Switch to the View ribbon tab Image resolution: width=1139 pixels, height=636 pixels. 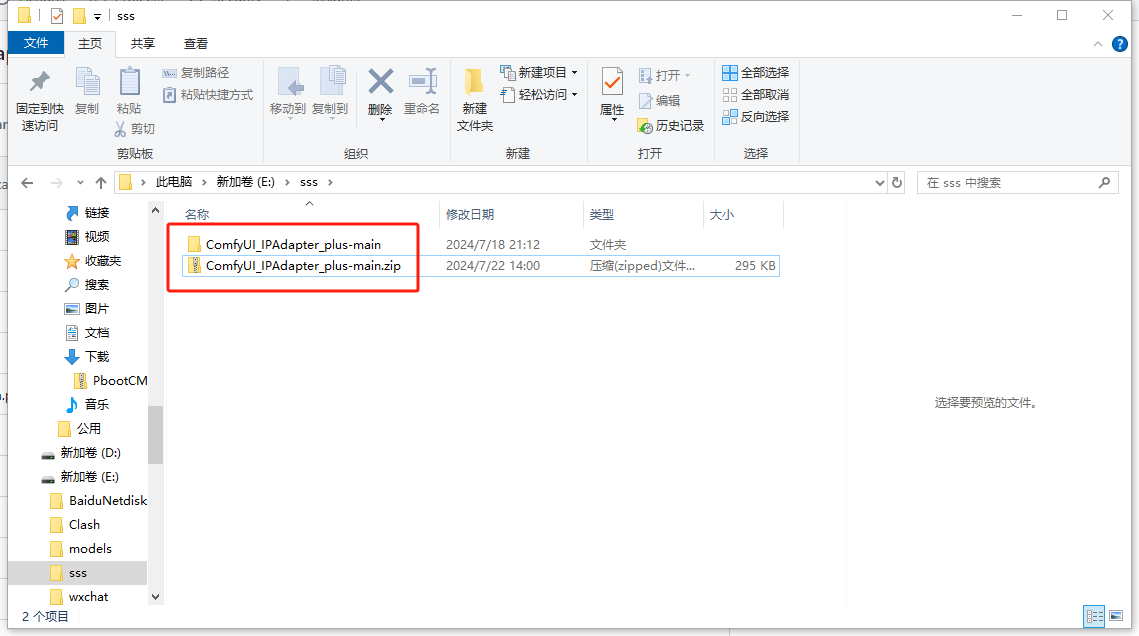[x=196, y=44]
